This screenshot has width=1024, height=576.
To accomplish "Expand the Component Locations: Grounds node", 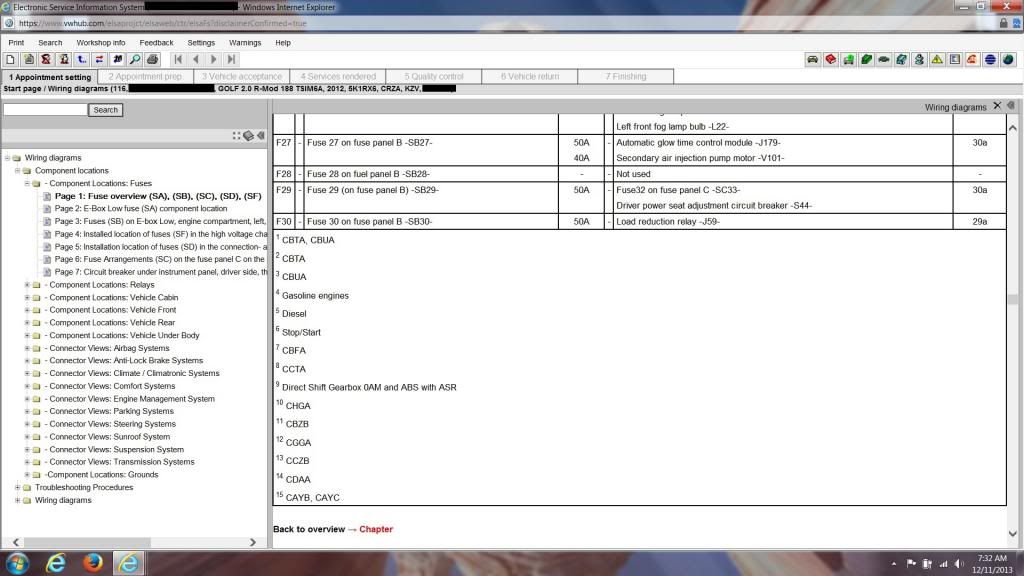I will (x=27, y=475).
